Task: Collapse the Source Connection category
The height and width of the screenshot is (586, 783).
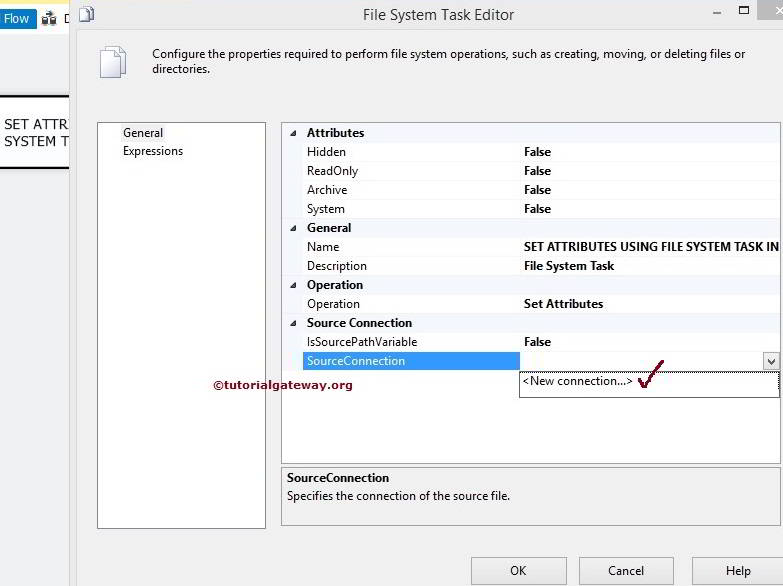Action: [294, 323]
